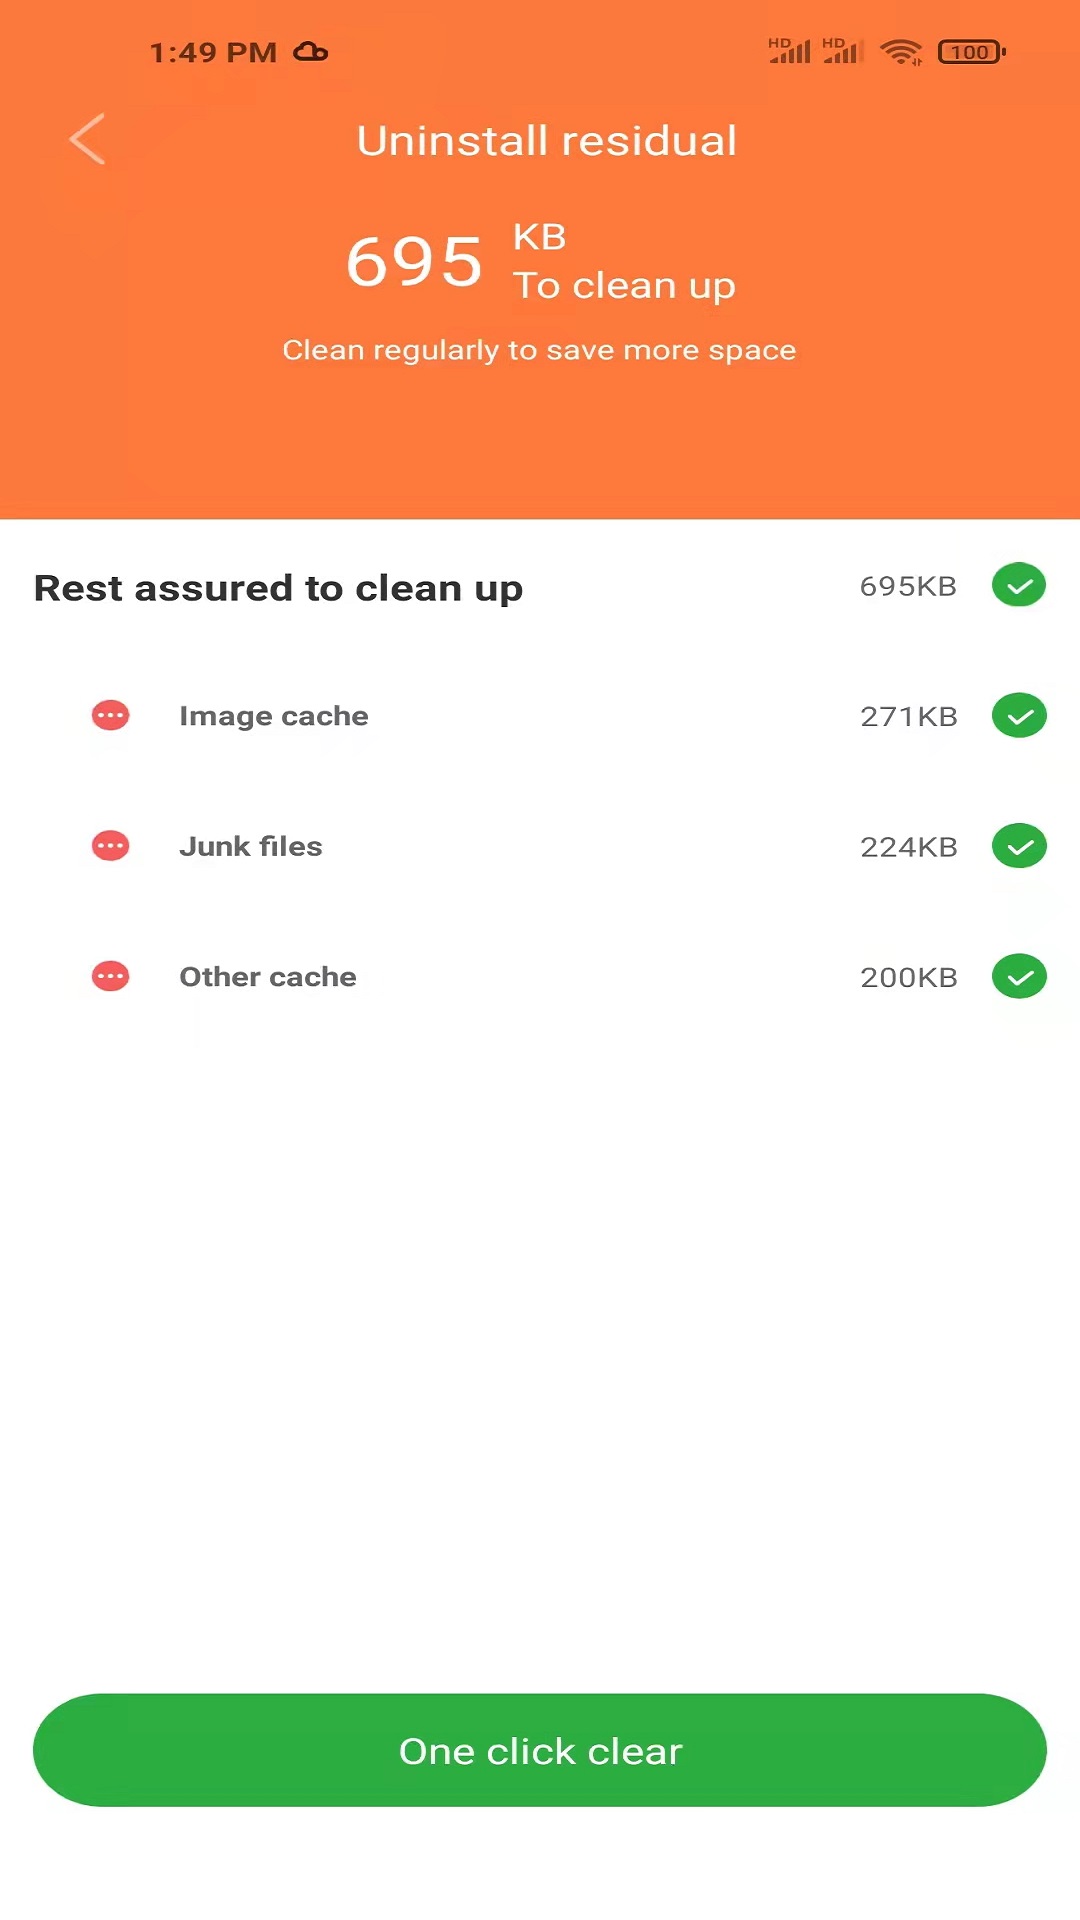Tap the cloud icon in status bar
Viewport: 1080px width, 1920px height.
[x=311, y=52]
